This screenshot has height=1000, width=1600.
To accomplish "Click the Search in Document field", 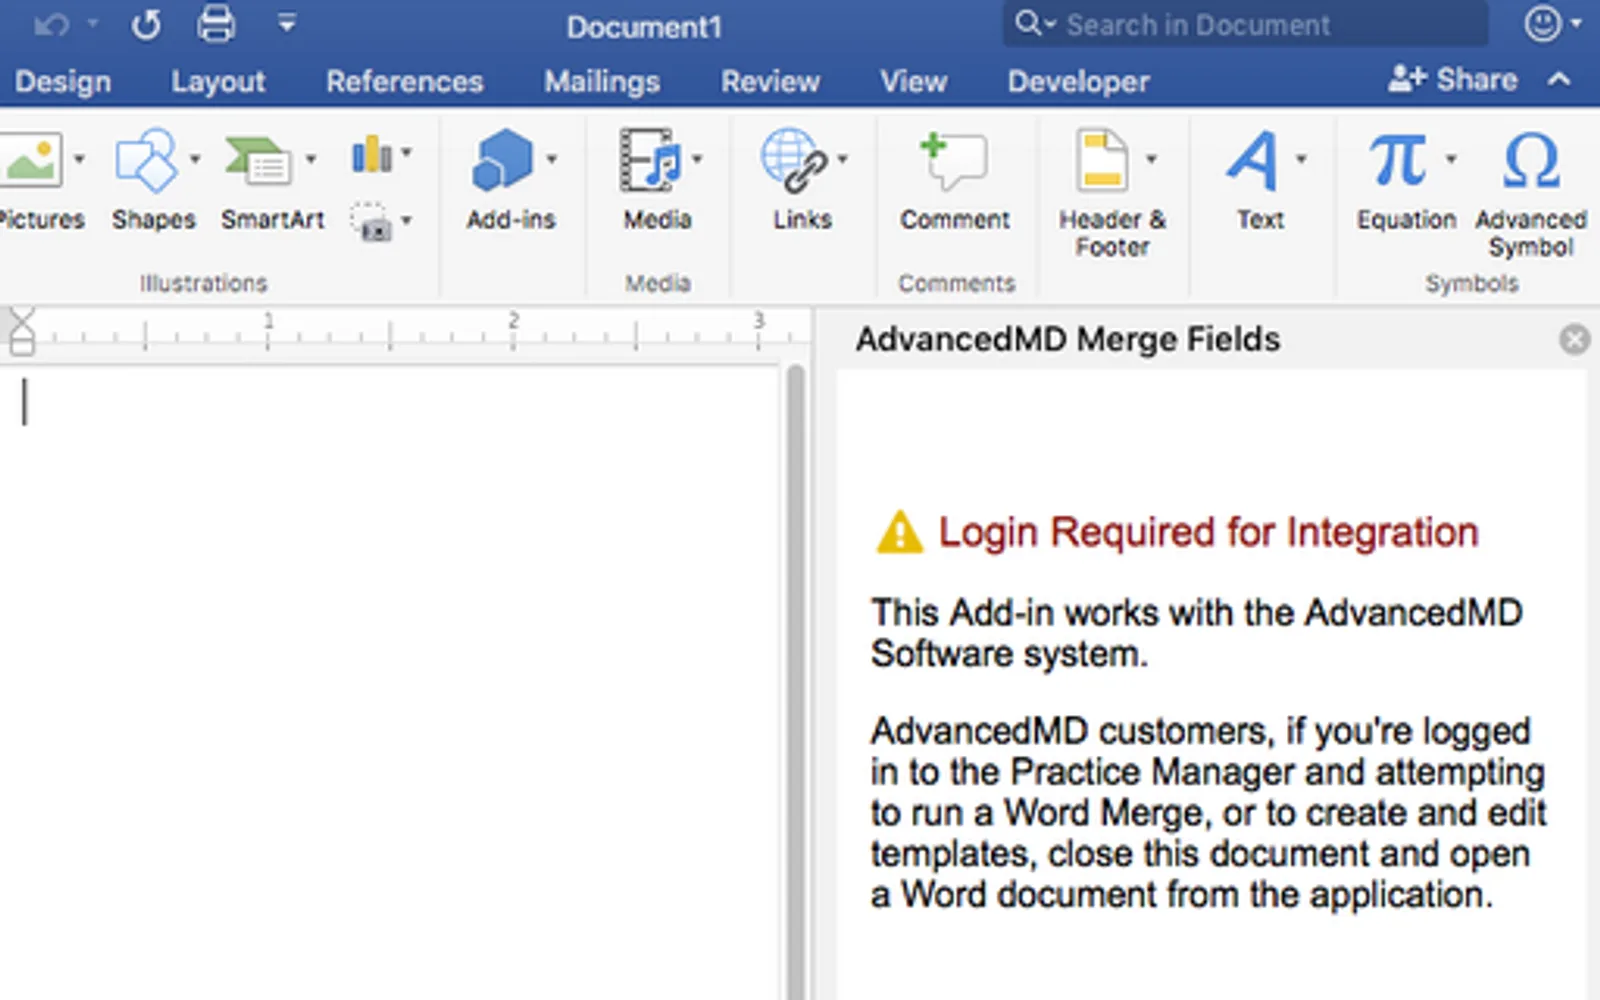I will 1245,24.
